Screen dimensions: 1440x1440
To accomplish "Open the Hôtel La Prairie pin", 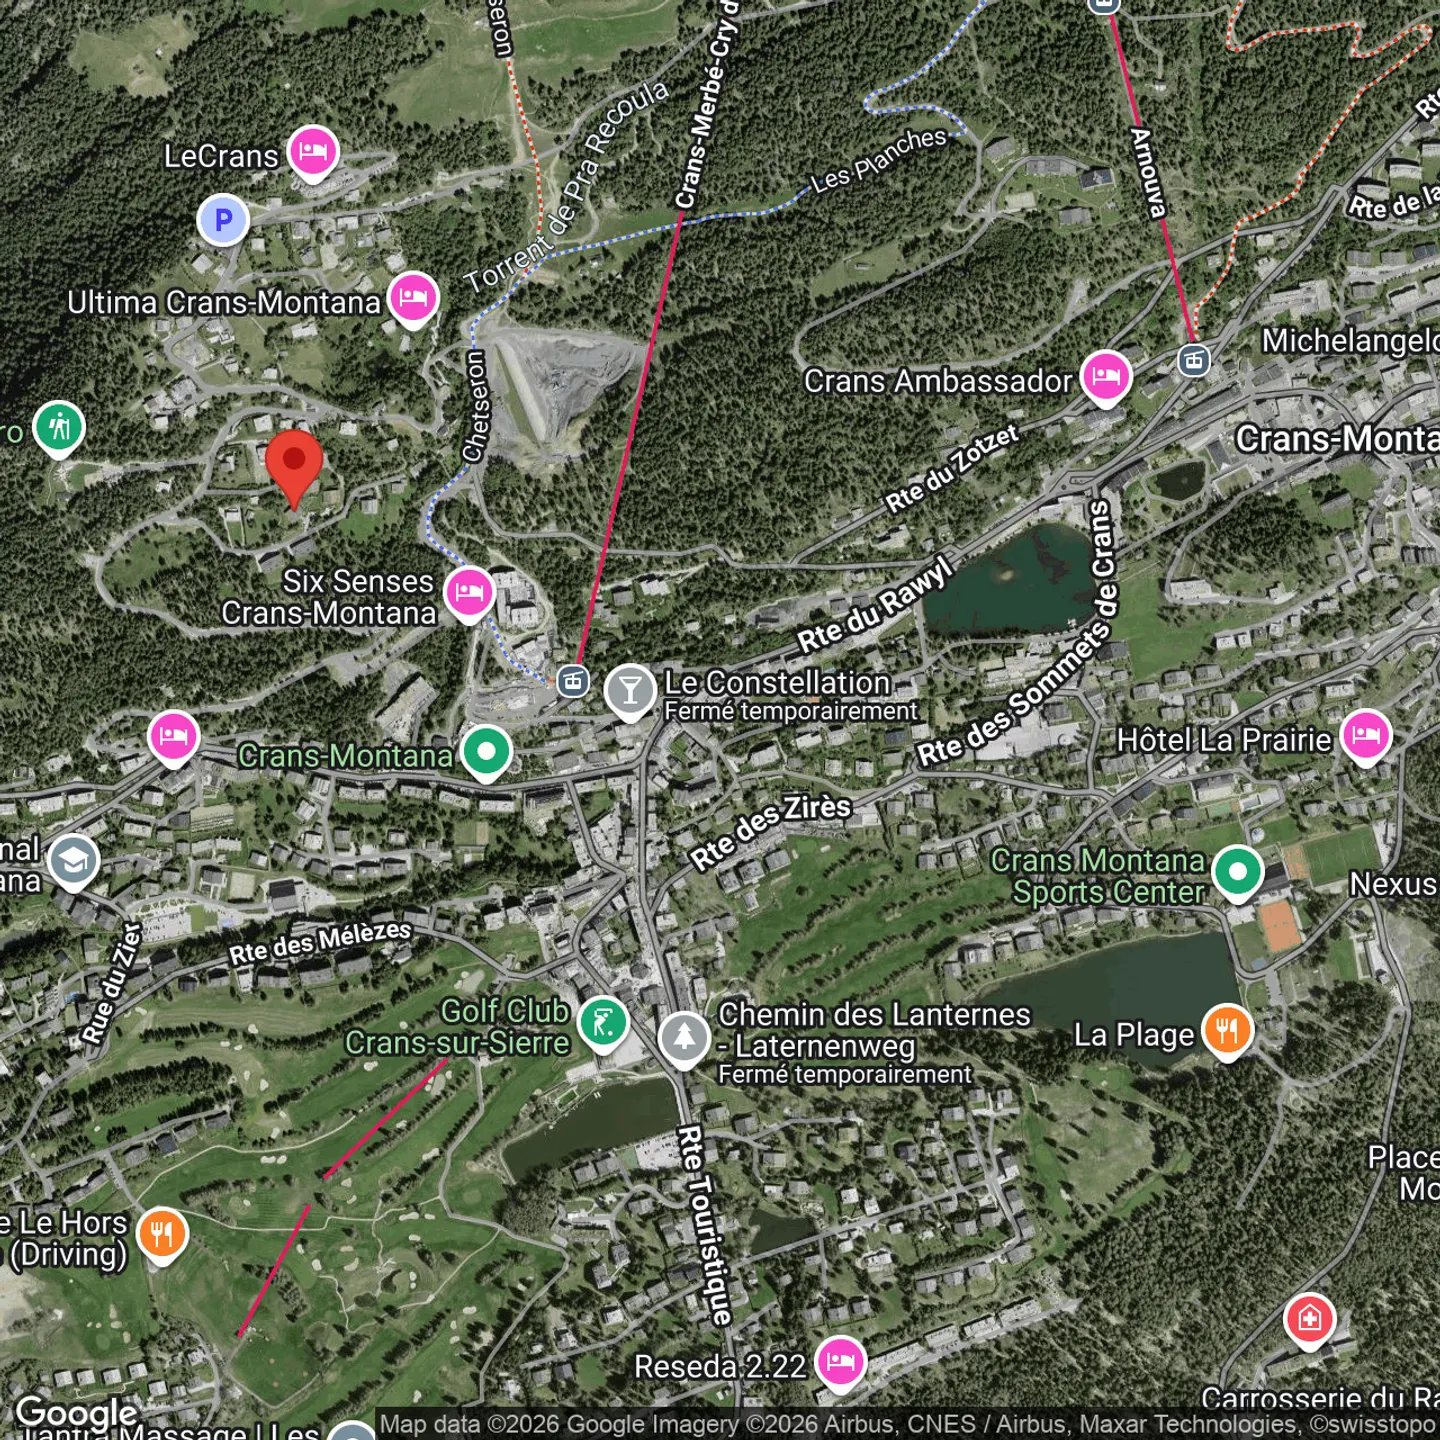I will tap(1366, 737).
